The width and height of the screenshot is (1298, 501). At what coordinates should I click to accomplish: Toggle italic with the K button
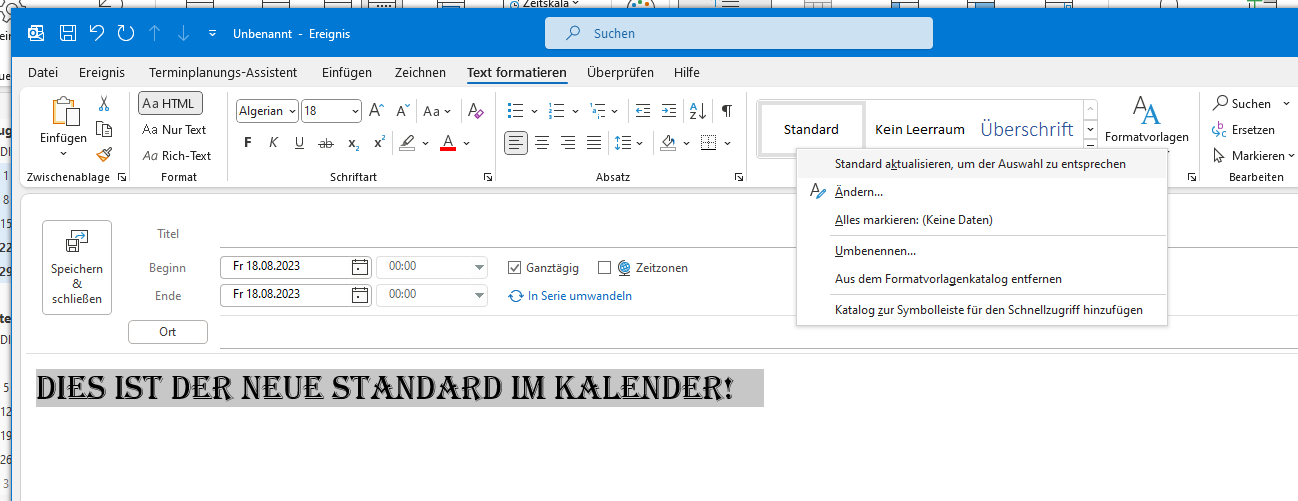tap(273, 143)
